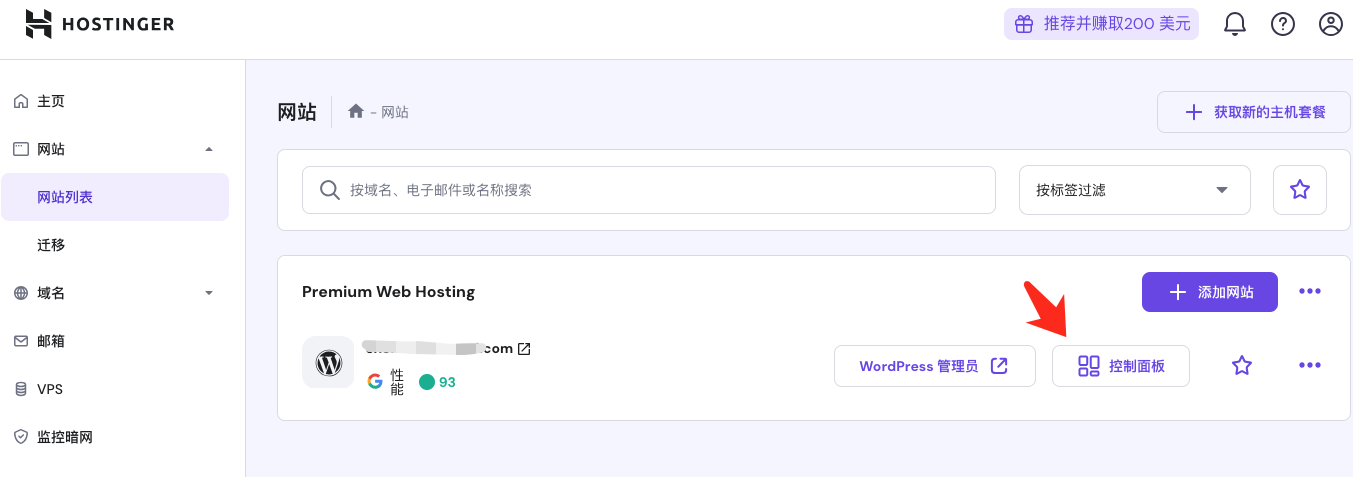Open the site's external link icon
This screenshot has width=1353, height=477.
524,349
